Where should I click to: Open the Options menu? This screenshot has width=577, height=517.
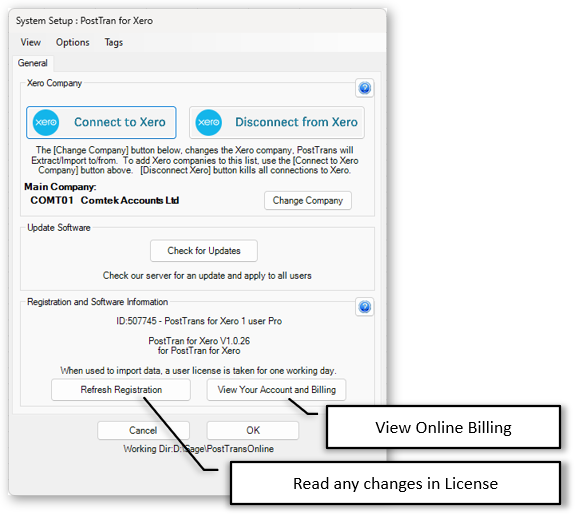[x=72, y=43]
